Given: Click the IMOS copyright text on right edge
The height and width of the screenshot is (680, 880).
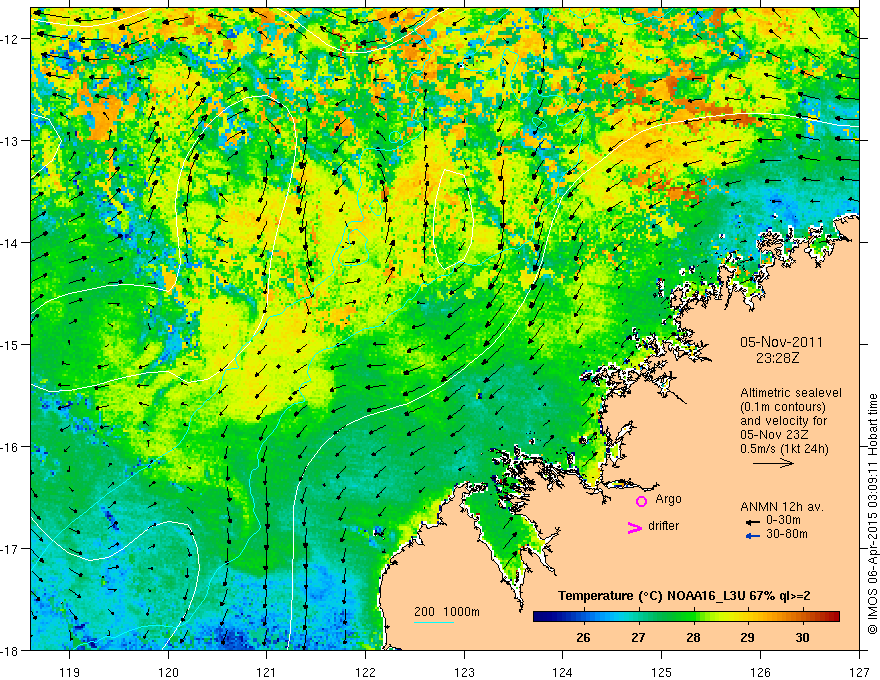Looking at the screenshot, I should pos(872,516).
